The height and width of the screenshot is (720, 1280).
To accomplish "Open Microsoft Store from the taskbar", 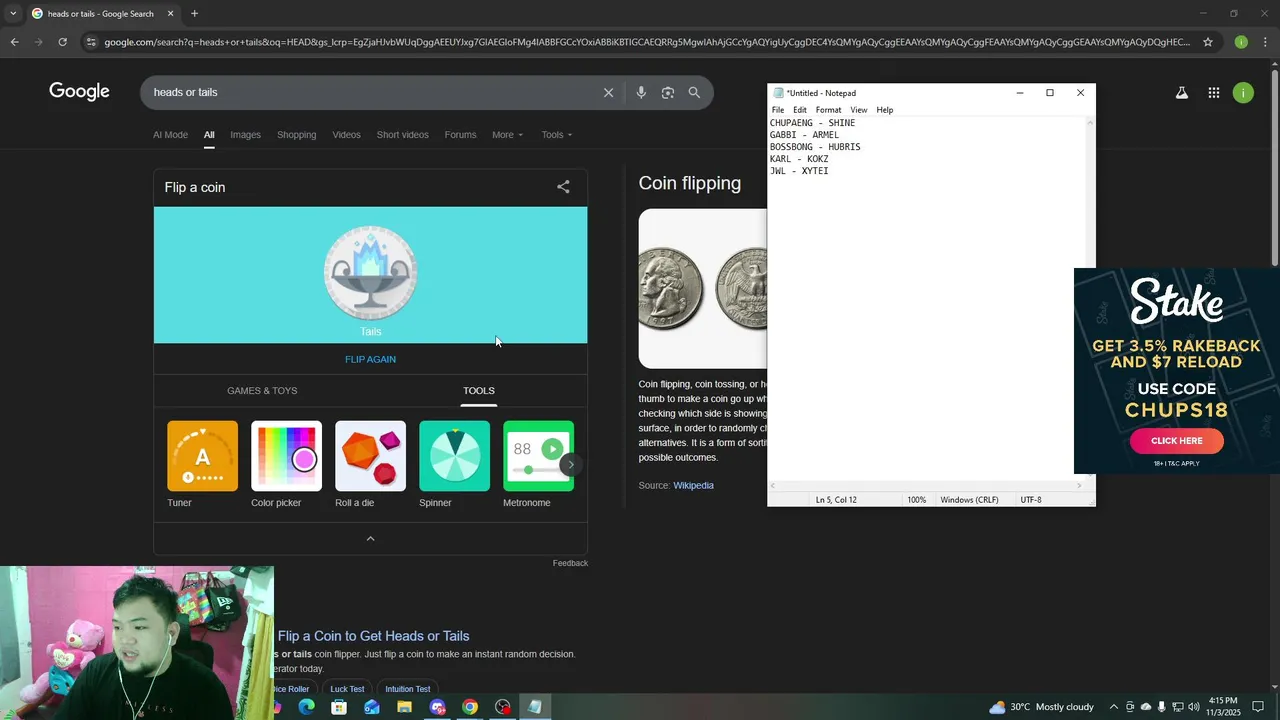I will (x=339, y=707).
